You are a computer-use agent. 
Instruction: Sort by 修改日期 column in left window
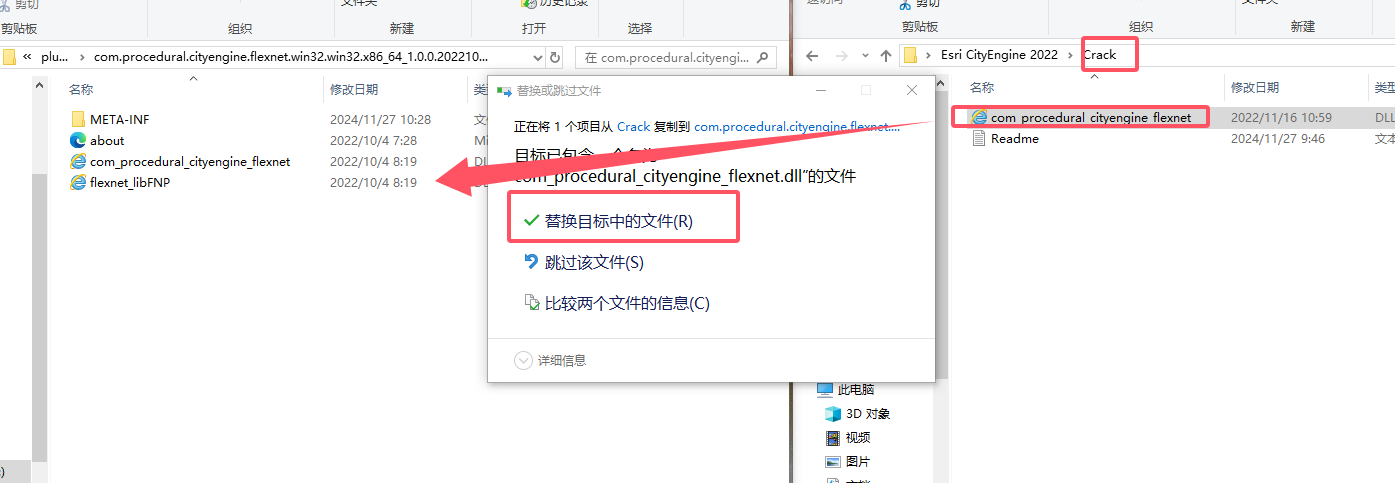[x=354, y=89]
